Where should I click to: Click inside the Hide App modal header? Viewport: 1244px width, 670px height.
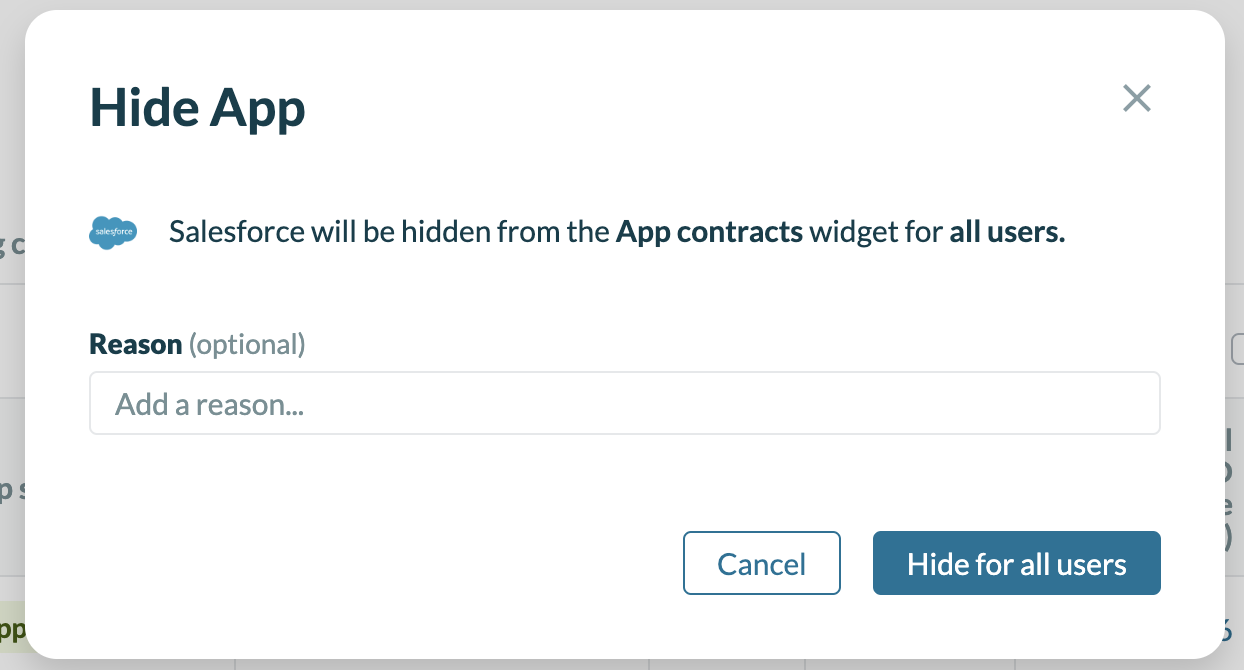196,107
